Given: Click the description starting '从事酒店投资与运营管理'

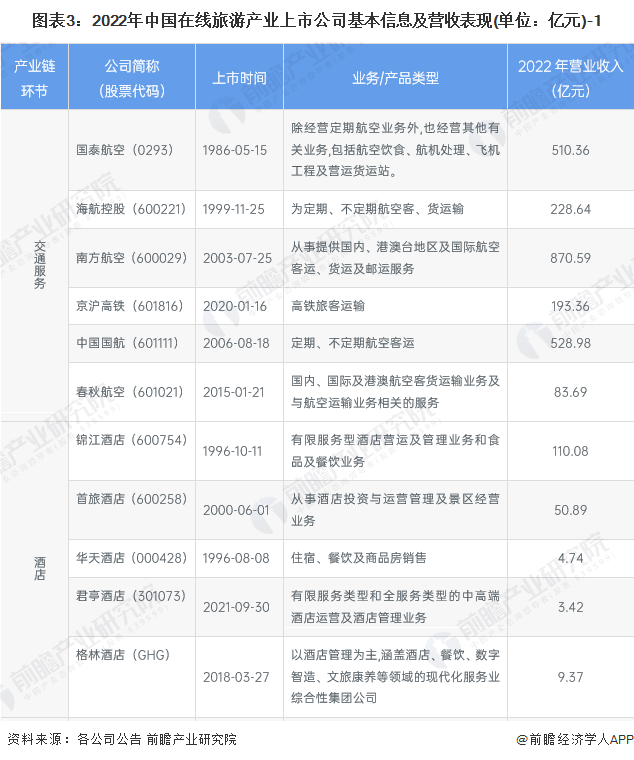Looking at the screenshot, I should coord(395,510).
